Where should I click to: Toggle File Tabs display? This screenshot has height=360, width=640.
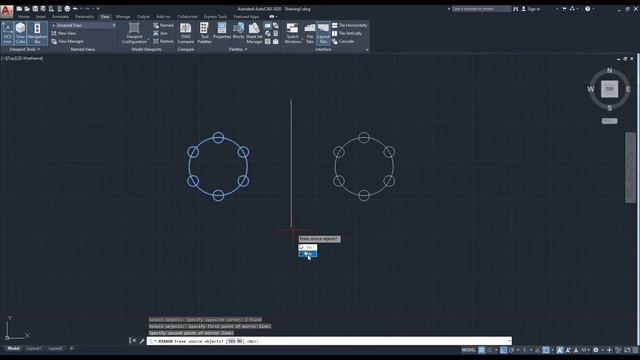point(310,33)
